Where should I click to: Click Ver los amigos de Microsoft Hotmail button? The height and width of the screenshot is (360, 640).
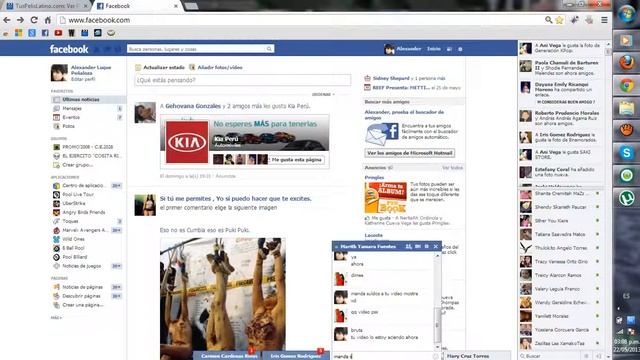coord(409,153)
